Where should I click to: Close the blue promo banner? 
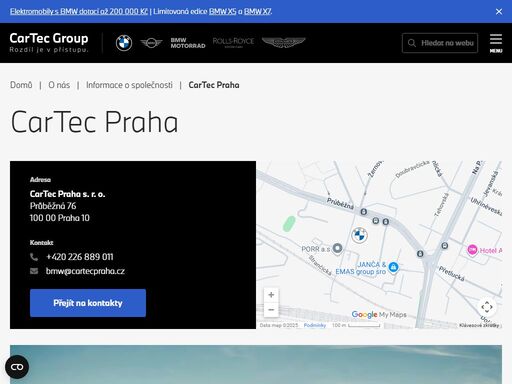pyautogui.click(x=499, y=12)
